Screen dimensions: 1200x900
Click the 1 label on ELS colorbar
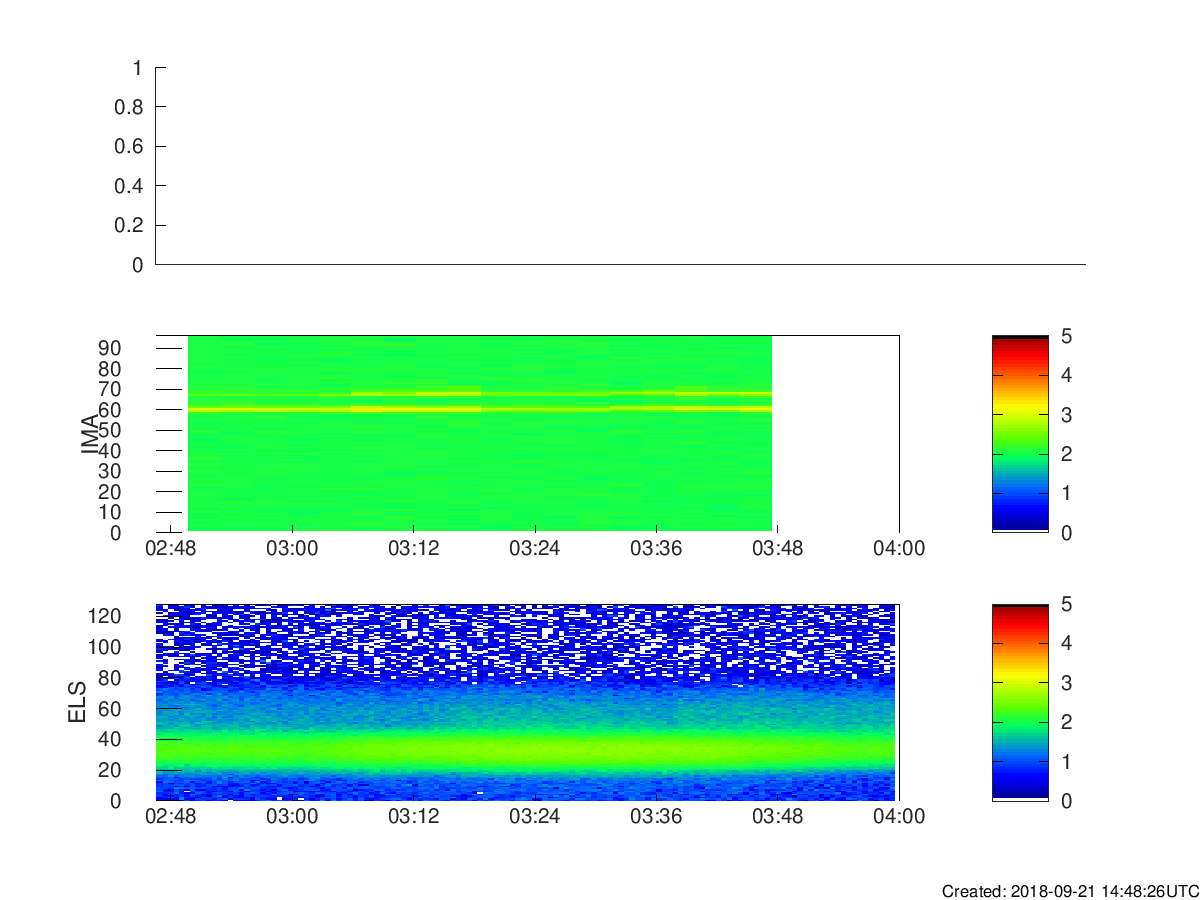click(1065, 761)
